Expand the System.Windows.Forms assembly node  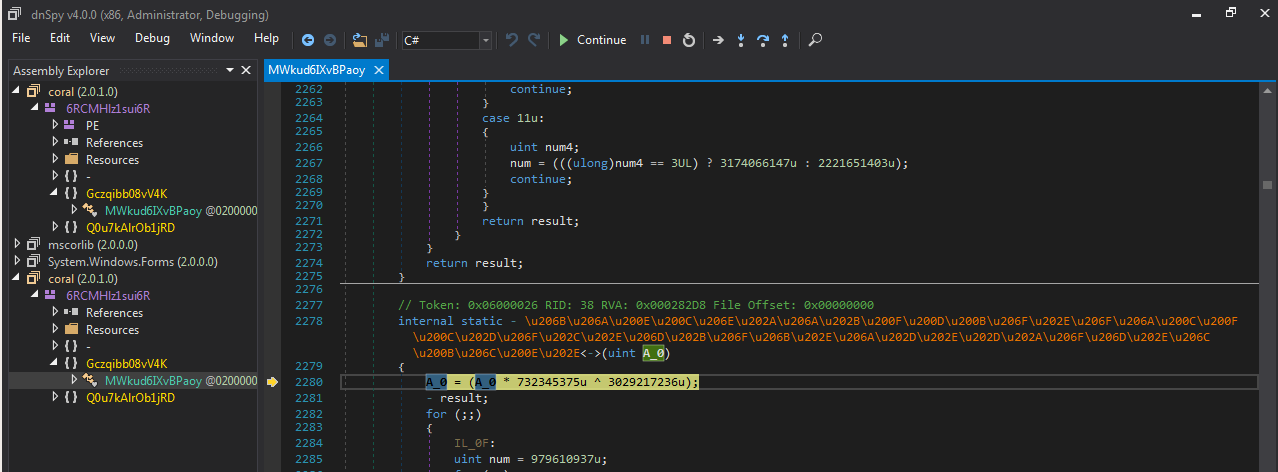coord(18,262)
